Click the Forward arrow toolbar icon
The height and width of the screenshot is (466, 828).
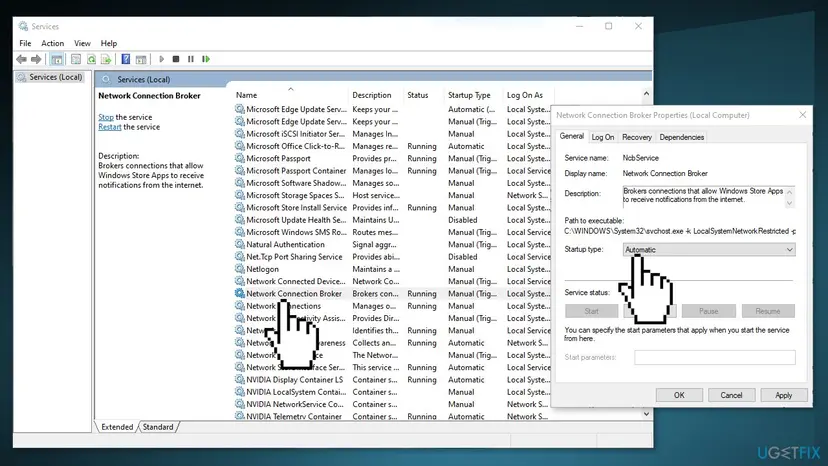[36, 59]
